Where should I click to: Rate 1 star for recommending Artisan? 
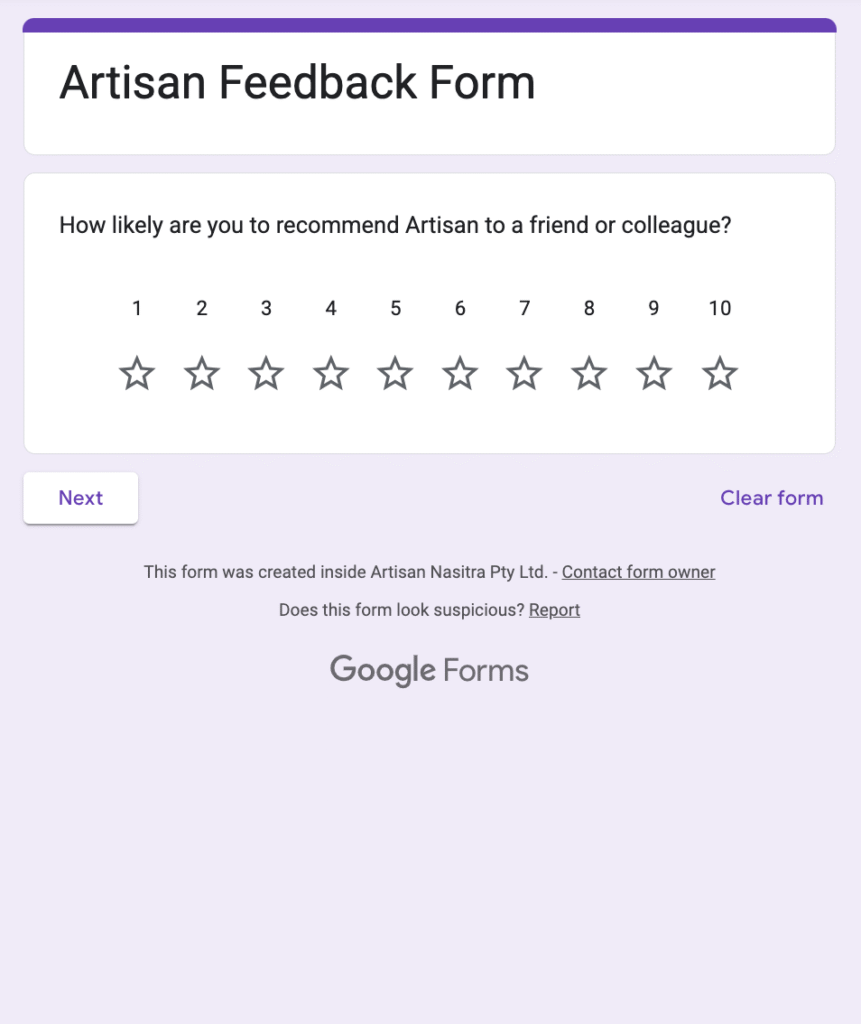137,374
